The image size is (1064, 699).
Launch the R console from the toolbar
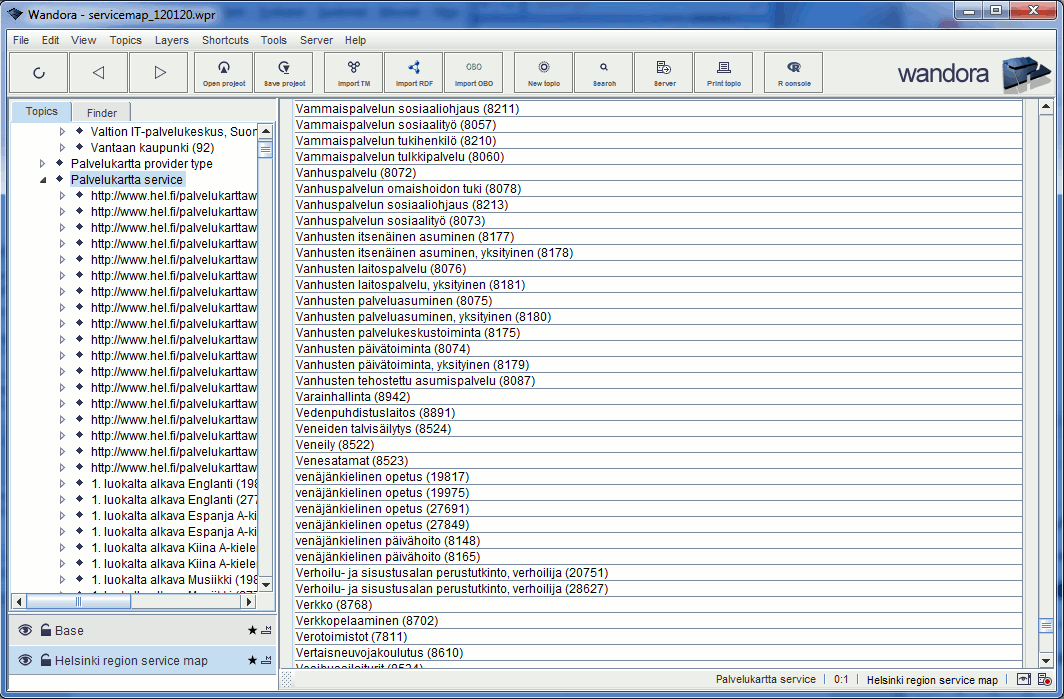[x=793, y=71]
